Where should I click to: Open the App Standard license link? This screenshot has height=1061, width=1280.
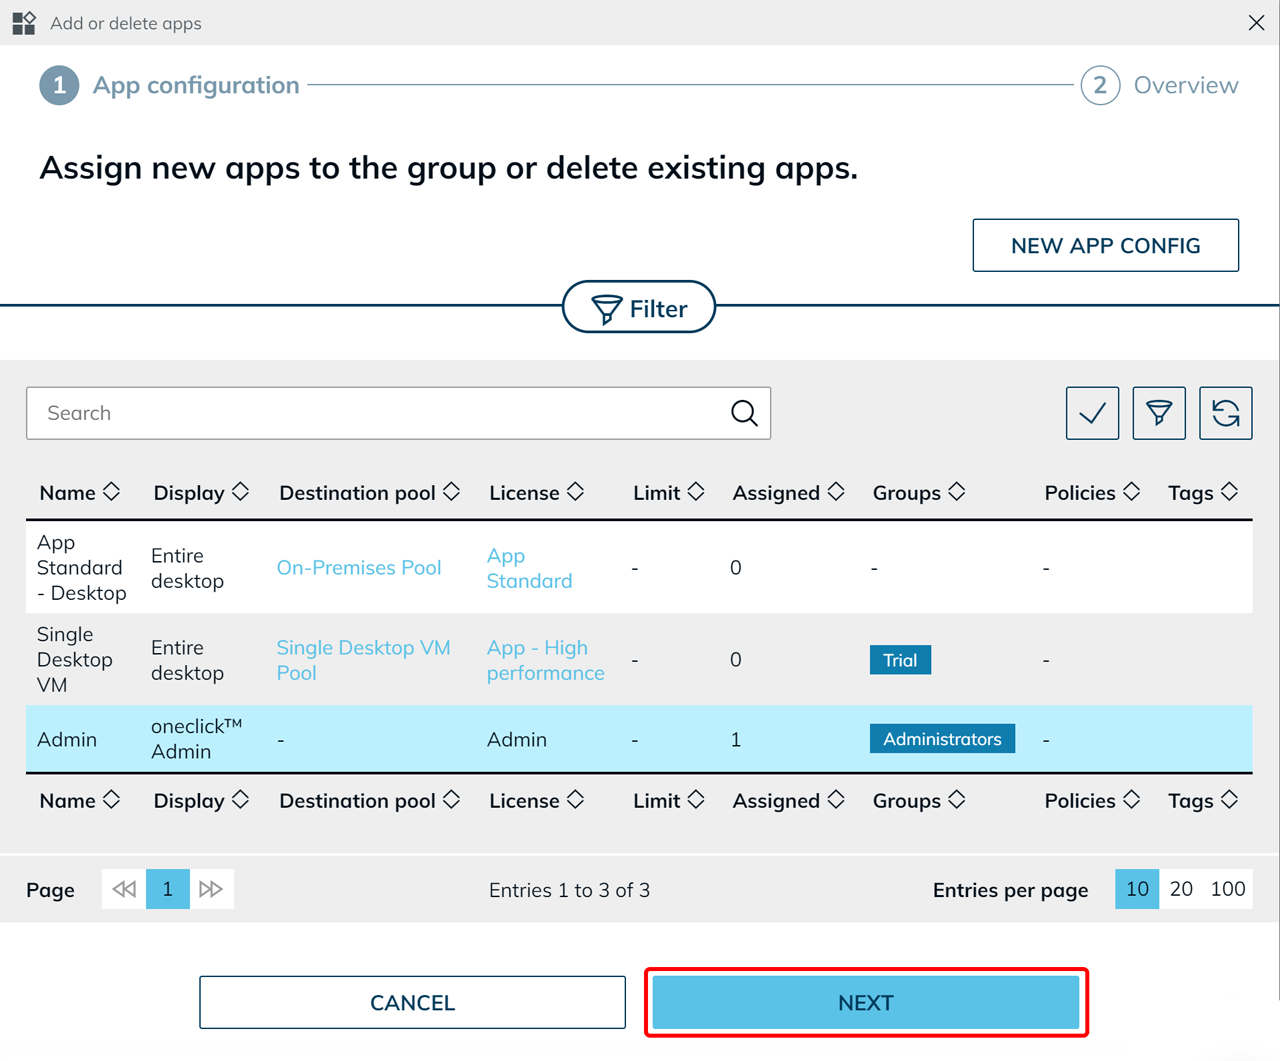(529, 567)
